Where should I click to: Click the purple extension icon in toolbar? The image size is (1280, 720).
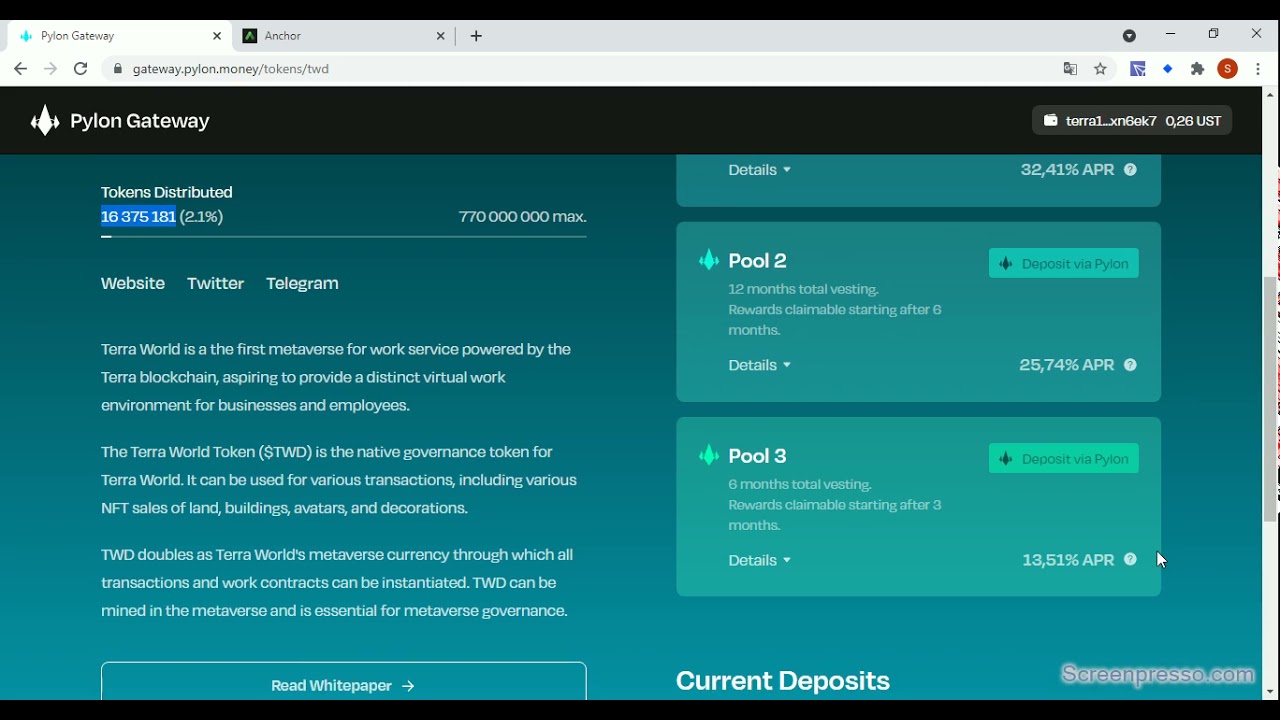(1138, 69)
